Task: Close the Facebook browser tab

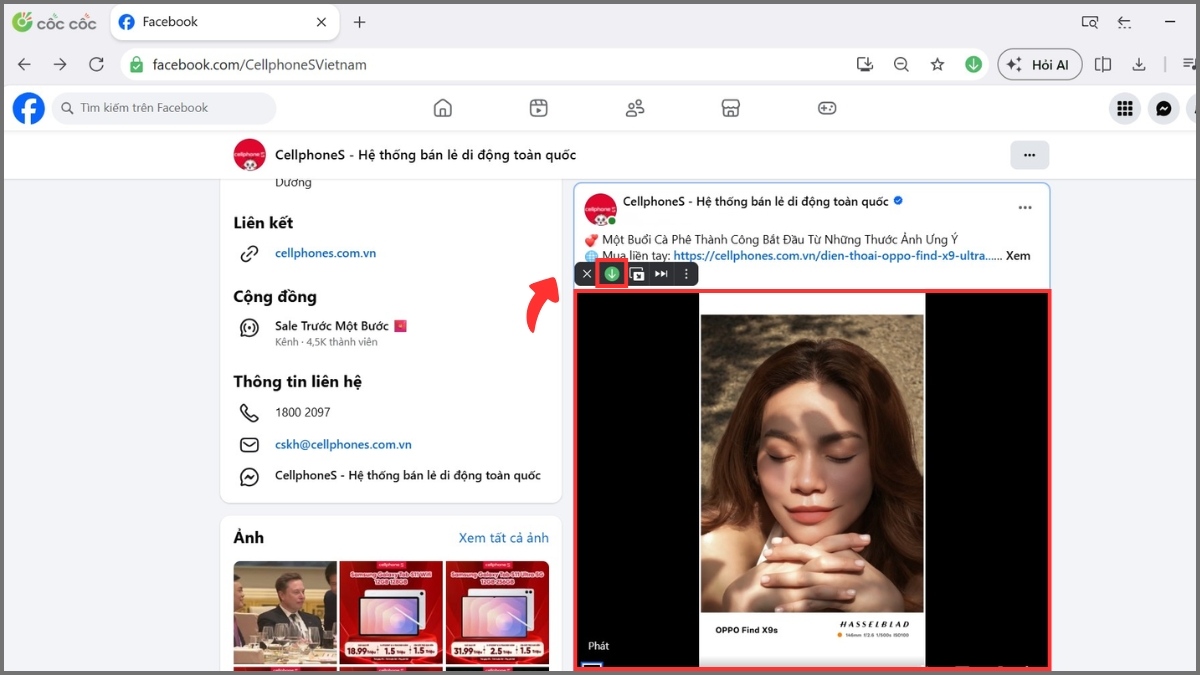Action: tap(322, 22)
